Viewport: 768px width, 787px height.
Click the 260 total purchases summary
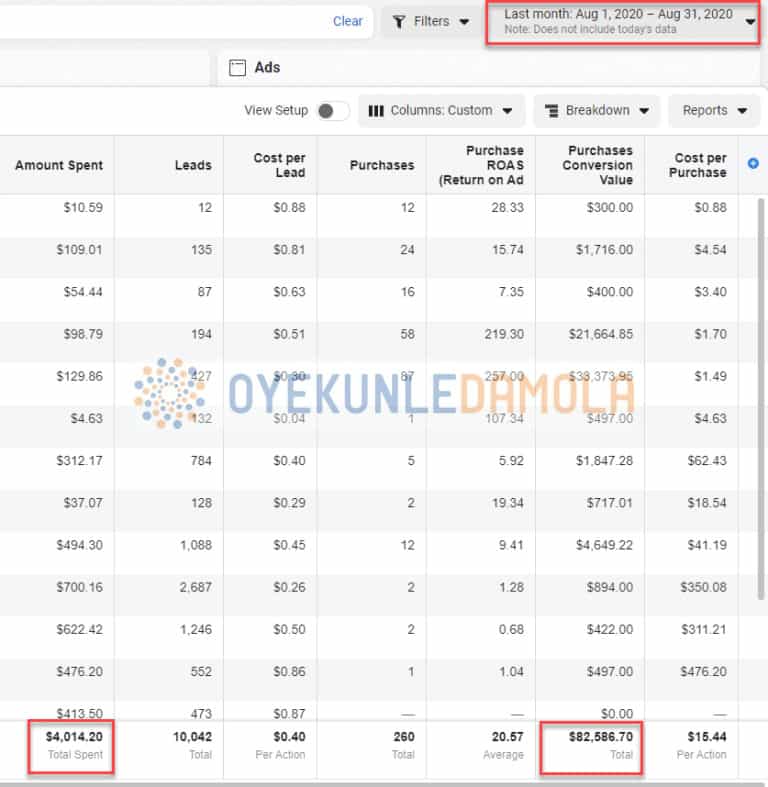coord(404,737)
